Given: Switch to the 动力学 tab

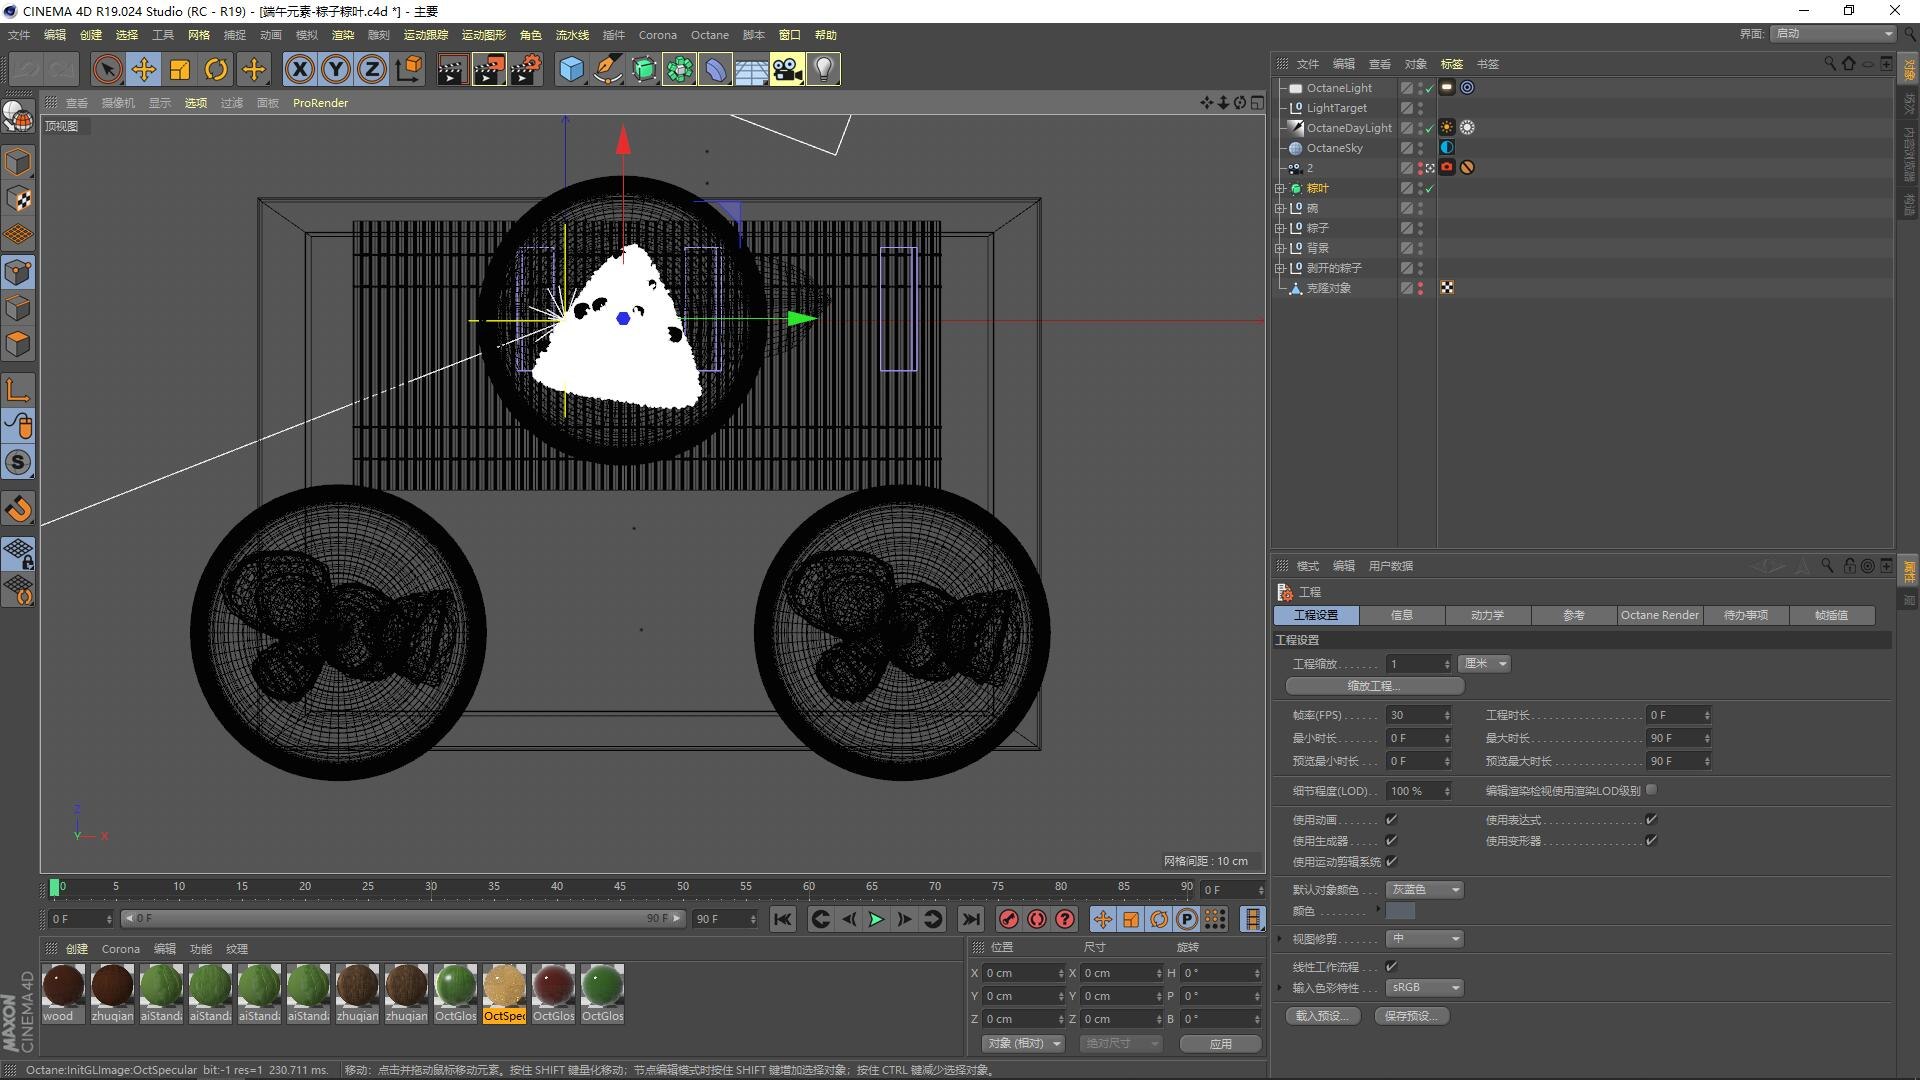Looking at the screenshot, I should tap(1487, 615).
